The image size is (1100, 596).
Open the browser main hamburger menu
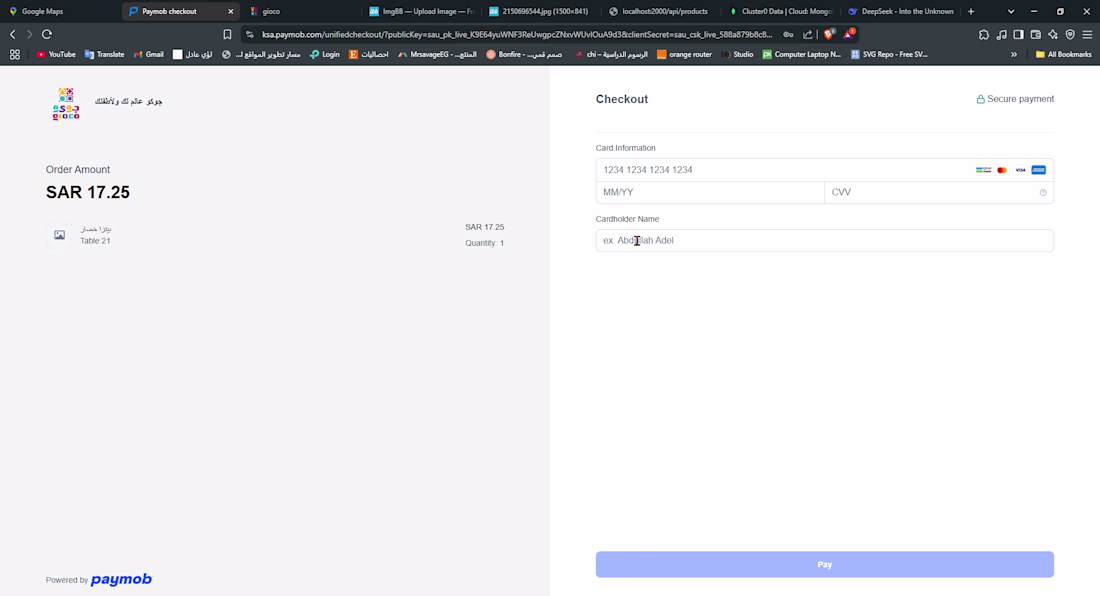1087,34
